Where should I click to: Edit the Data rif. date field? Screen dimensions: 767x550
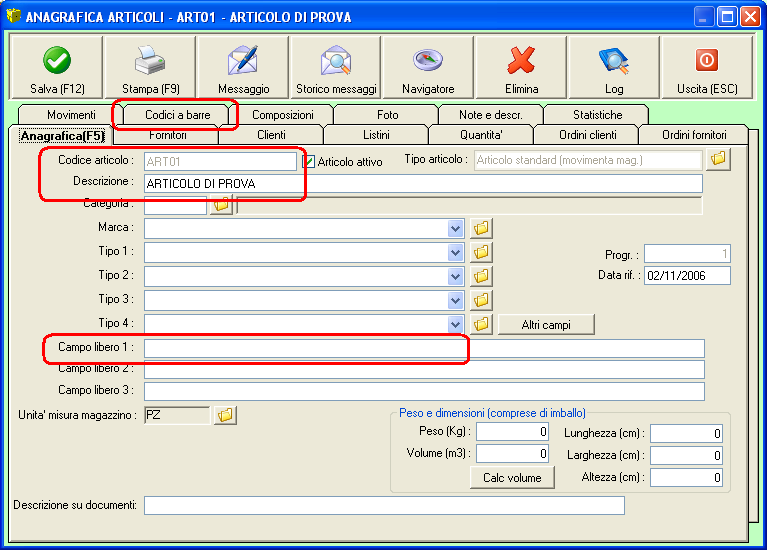click(x=687, y=275)
